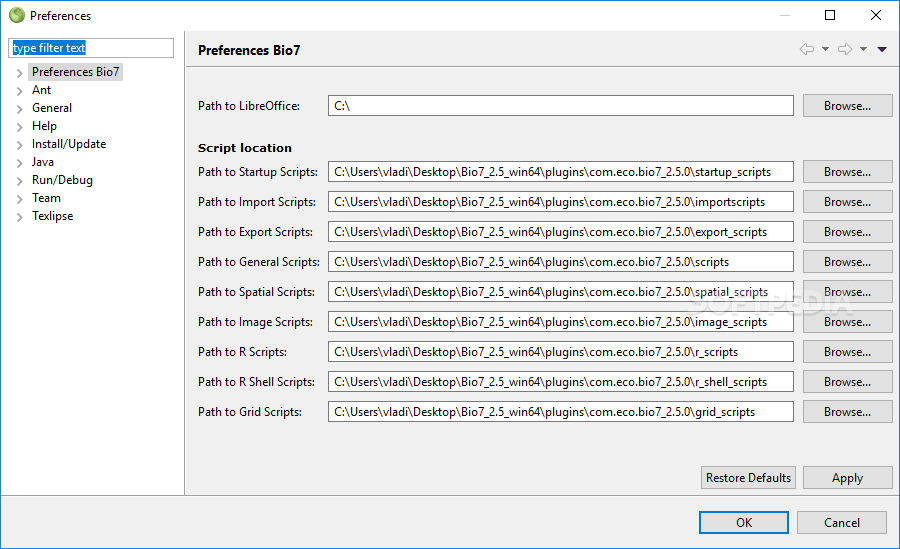Select Team in the preferences tree
The image size is (900, 549).
click(x=46, y=198)
